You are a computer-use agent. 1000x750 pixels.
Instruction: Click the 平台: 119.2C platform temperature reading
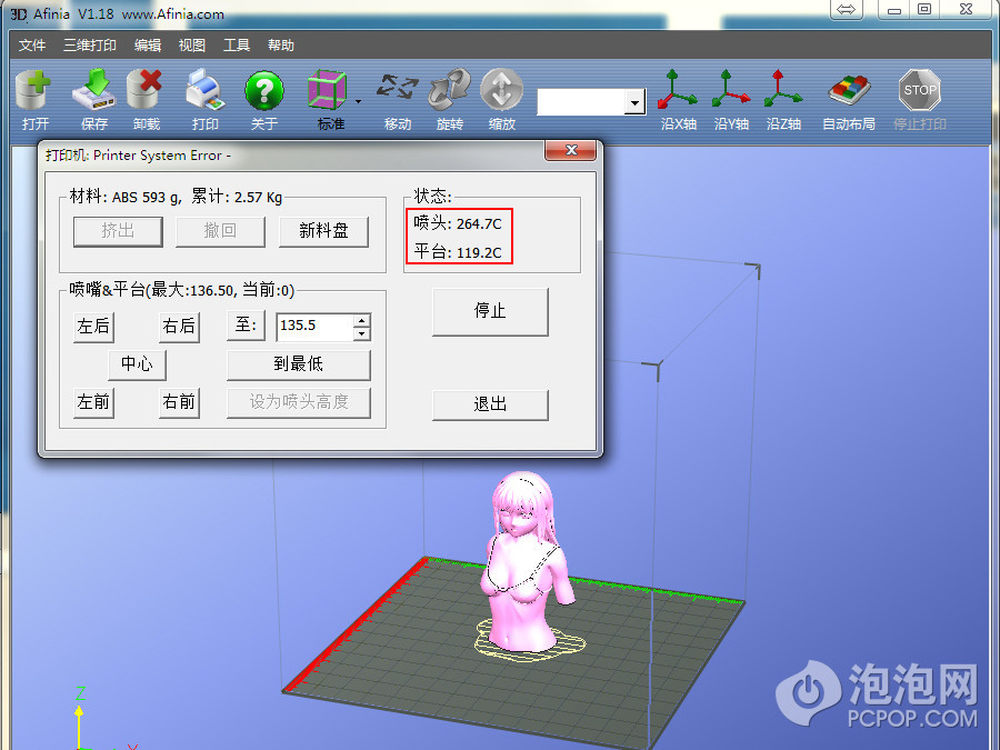[457, 253]
